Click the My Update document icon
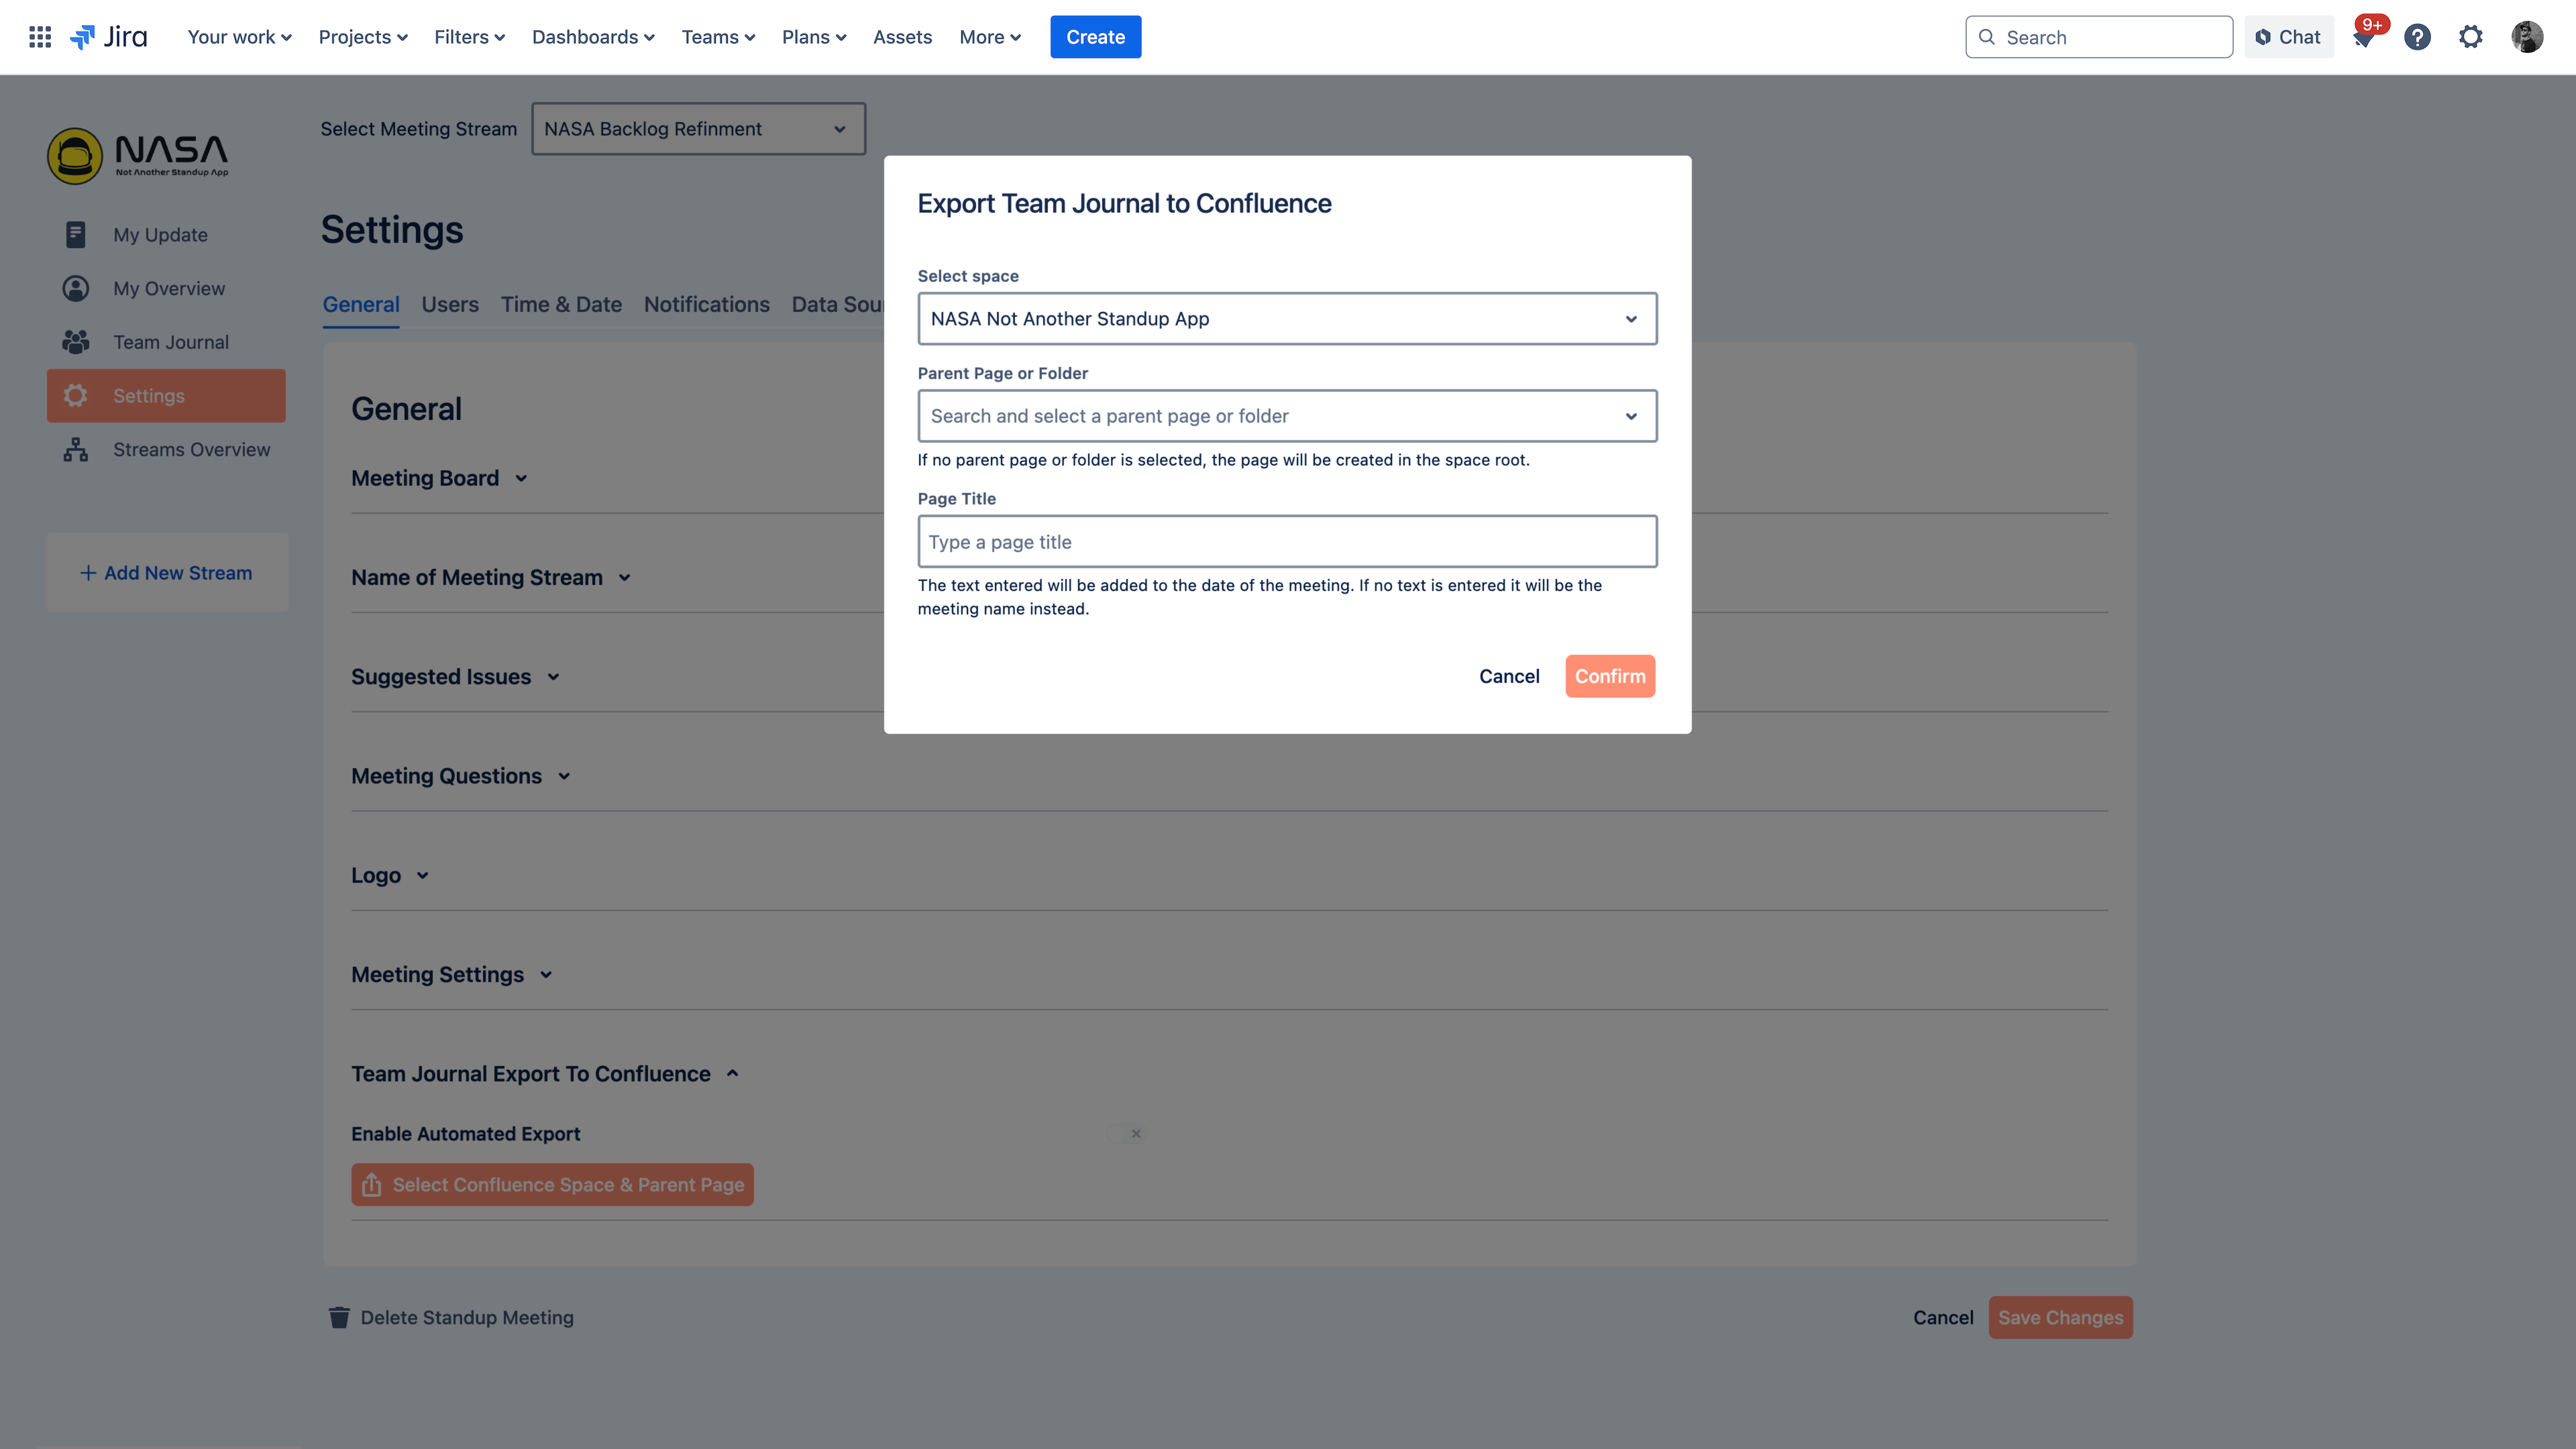The height and width of the screenshot is (1449, 2576). tap(75, 234)
